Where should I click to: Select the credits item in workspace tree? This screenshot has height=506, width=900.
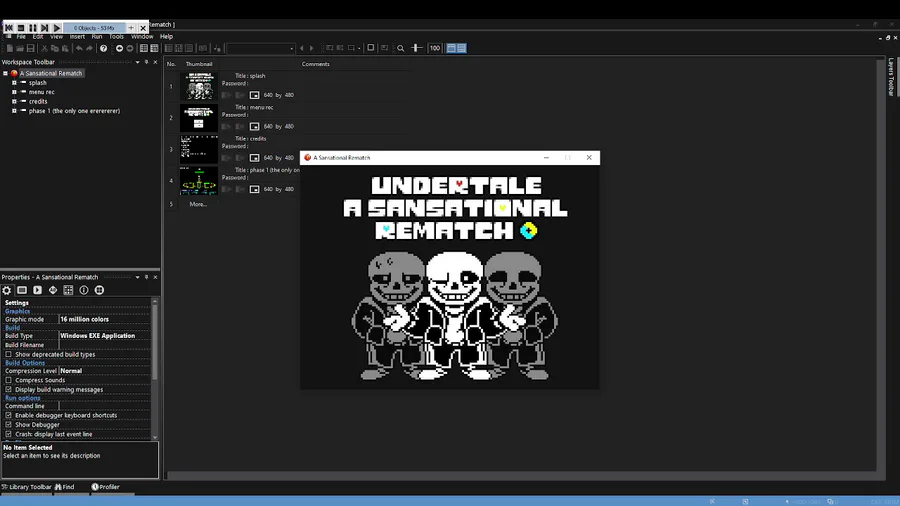38,102
